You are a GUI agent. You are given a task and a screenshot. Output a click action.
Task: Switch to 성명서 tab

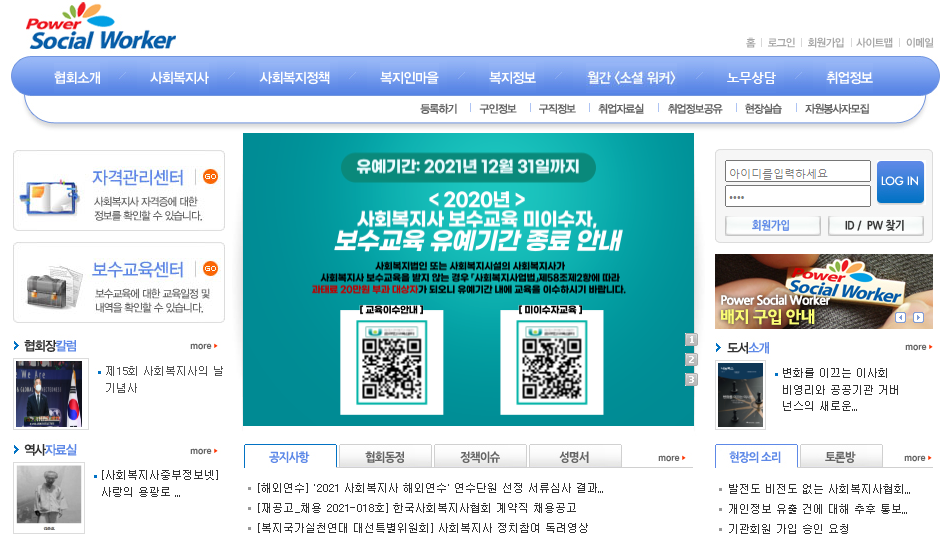(x=574, y=456)
